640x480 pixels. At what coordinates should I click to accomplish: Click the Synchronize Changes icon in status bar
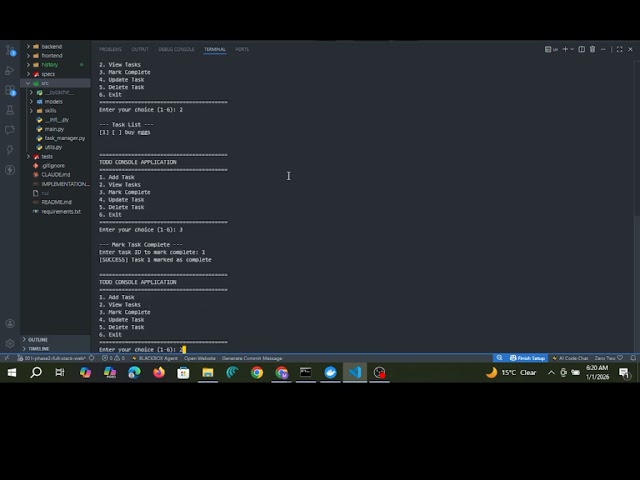click(x=91, y=358)
